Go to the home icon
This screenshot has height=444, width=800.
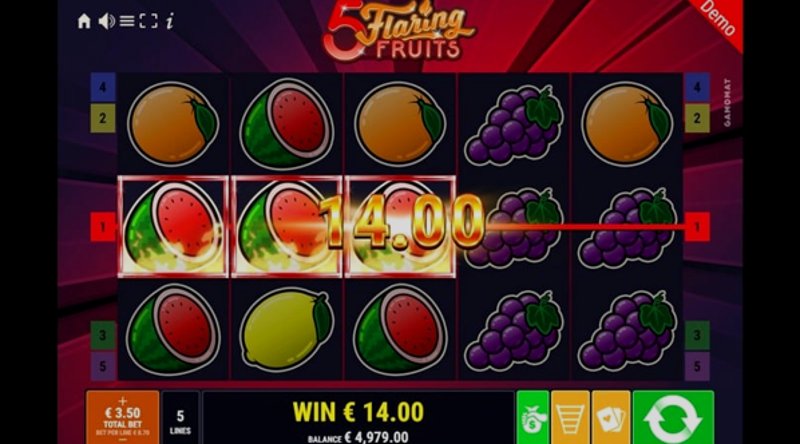click(x=84, y=21)
